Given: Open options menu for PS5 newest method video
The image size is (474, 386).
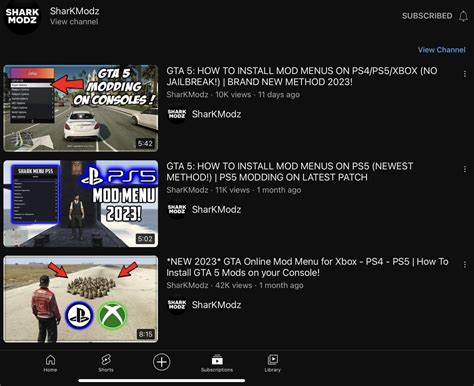Looking at the screenshot, I should click(x=465, y=169).
